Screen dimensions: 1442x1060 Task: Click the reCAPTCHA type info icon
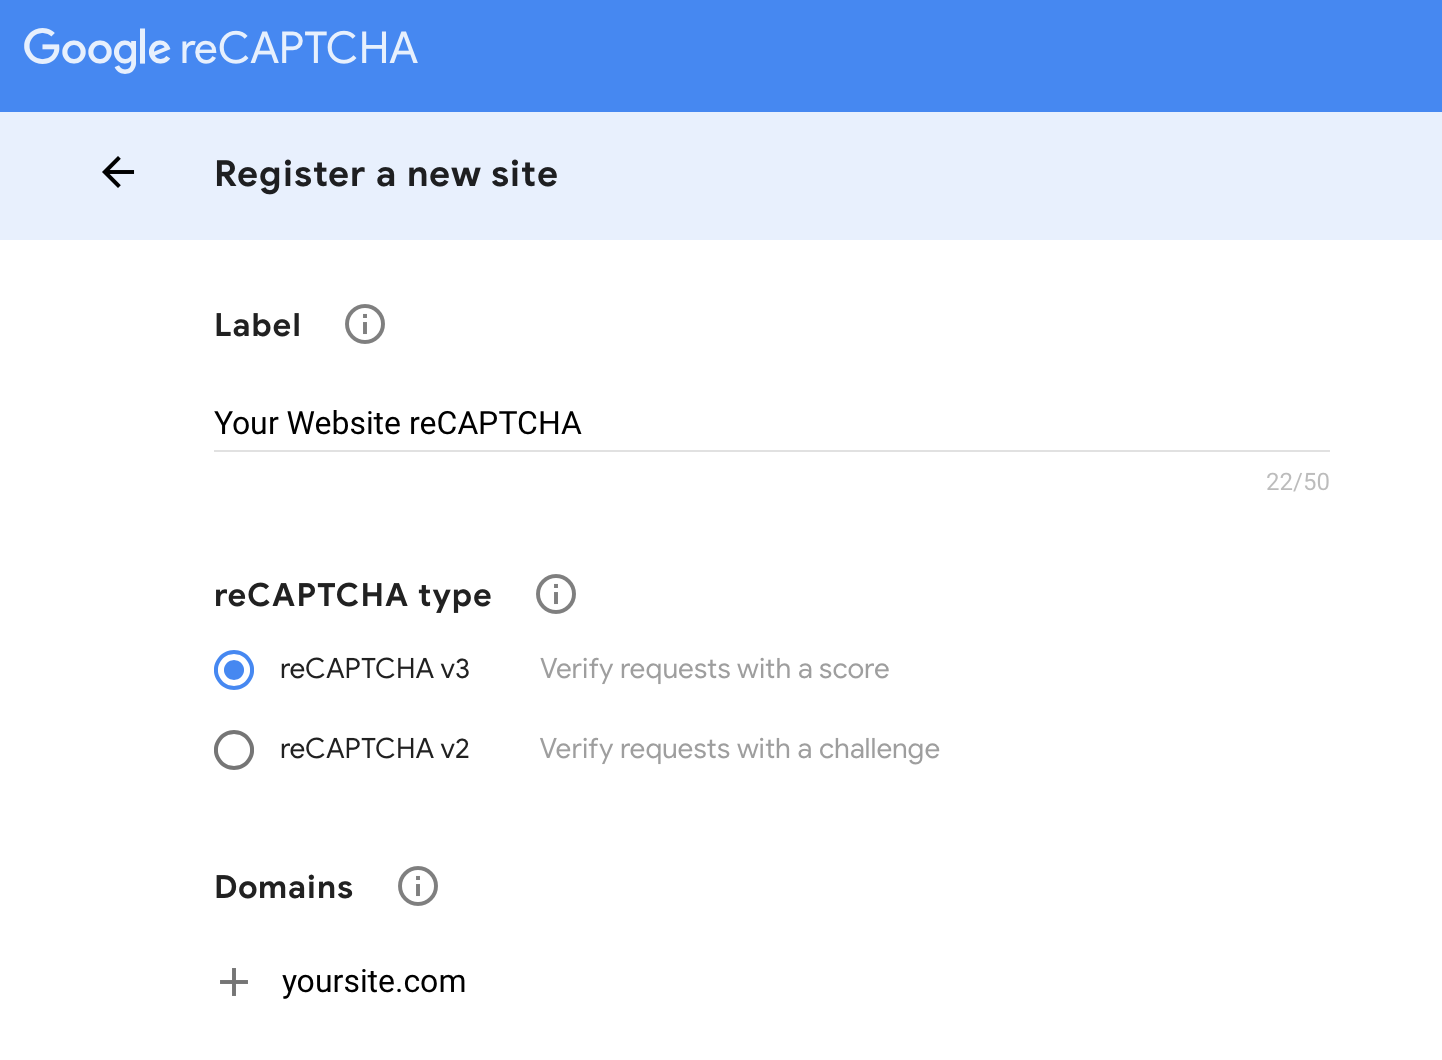click(556, 594)
